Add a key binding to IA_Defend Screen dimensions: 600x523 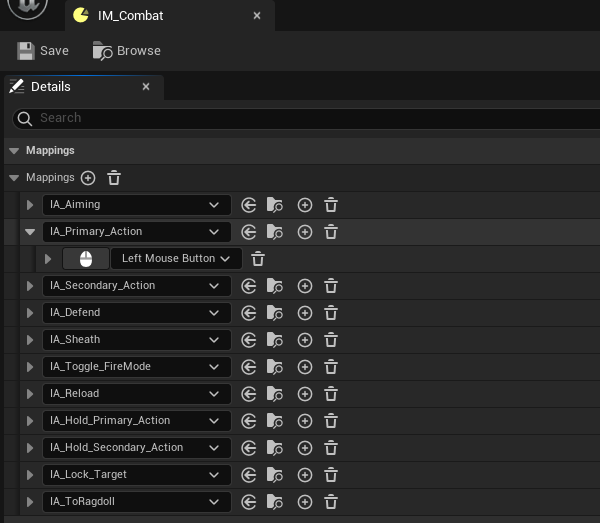tap(305, 313)
